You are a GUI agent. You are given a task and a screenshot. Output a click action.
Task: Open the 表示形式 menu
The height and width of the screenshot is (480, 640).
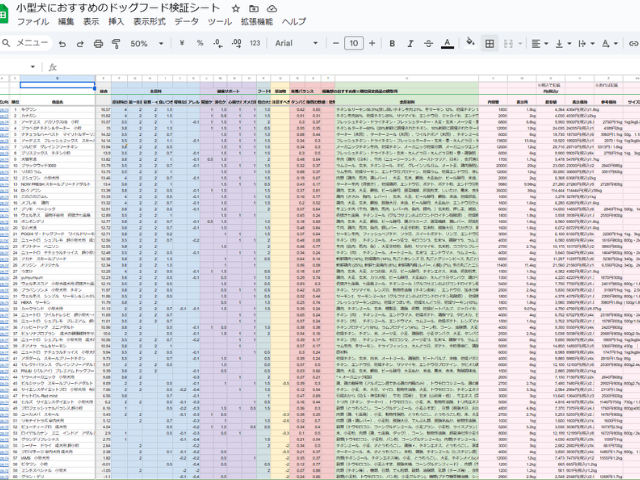(149, 22)
